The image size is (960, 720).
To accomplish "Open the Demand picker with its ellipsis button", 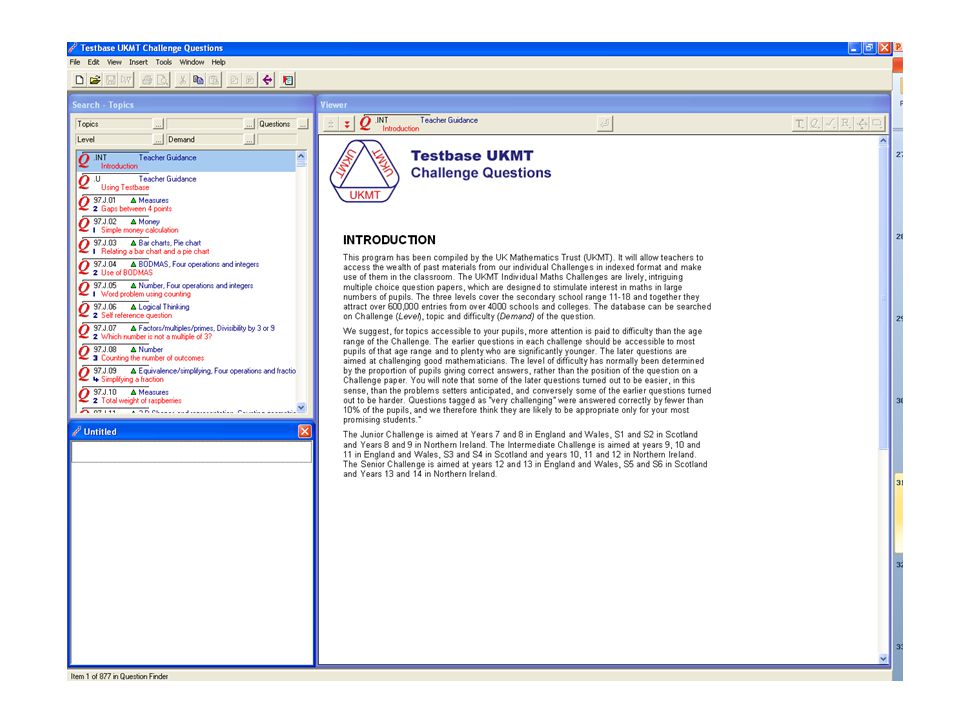I will (x=249, y=140).
